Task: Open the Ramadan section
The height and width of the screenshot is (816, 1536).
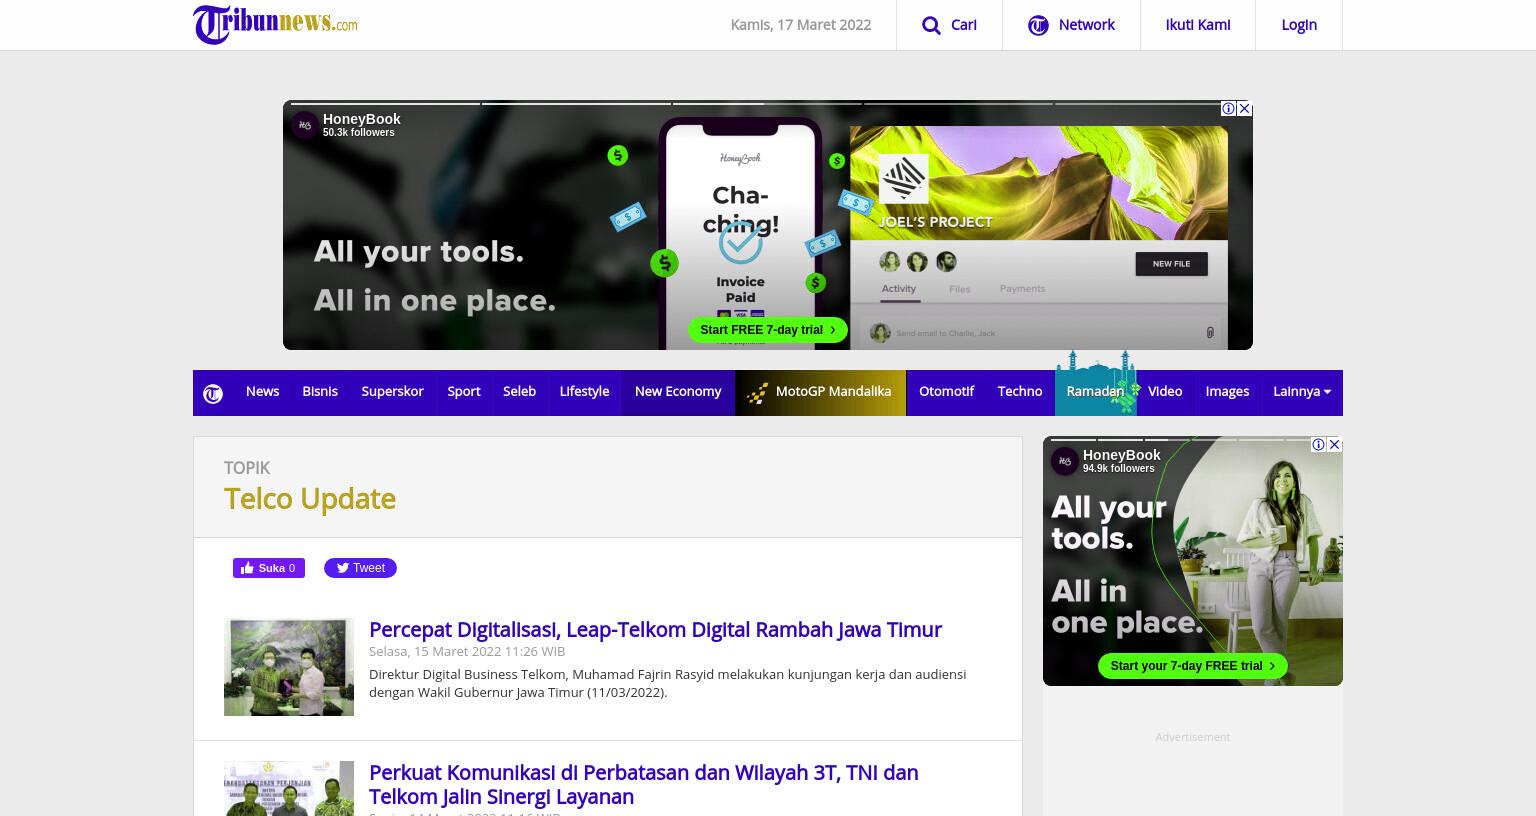Action: [1095, 391]
